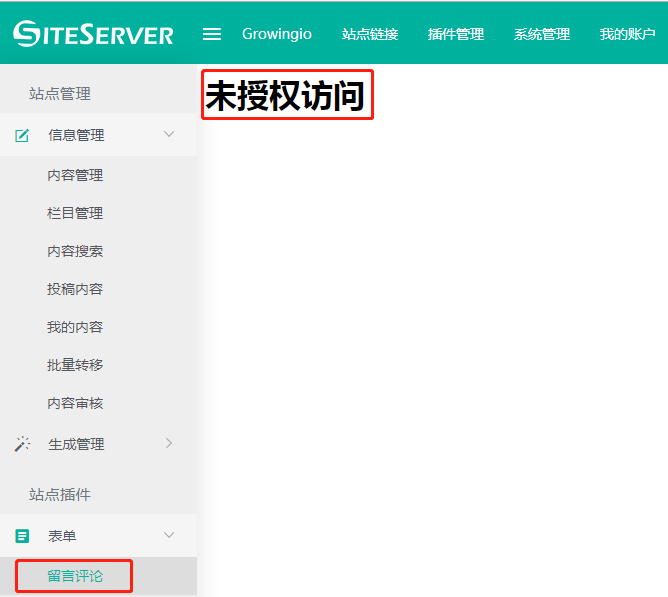Image resolution: width=668 pixels, height=597 pixels.
Task: Click the SiteServer logo
Action: pyautogui.click(x=93, y=34)
